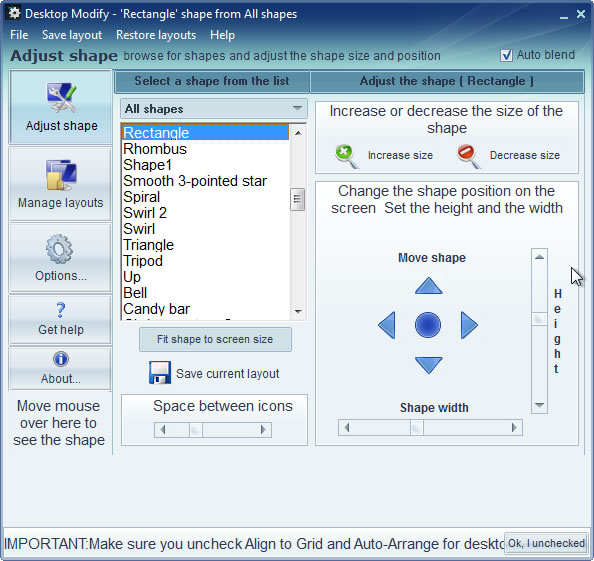Toggle the Auto blend checkbox

point(506,55)
